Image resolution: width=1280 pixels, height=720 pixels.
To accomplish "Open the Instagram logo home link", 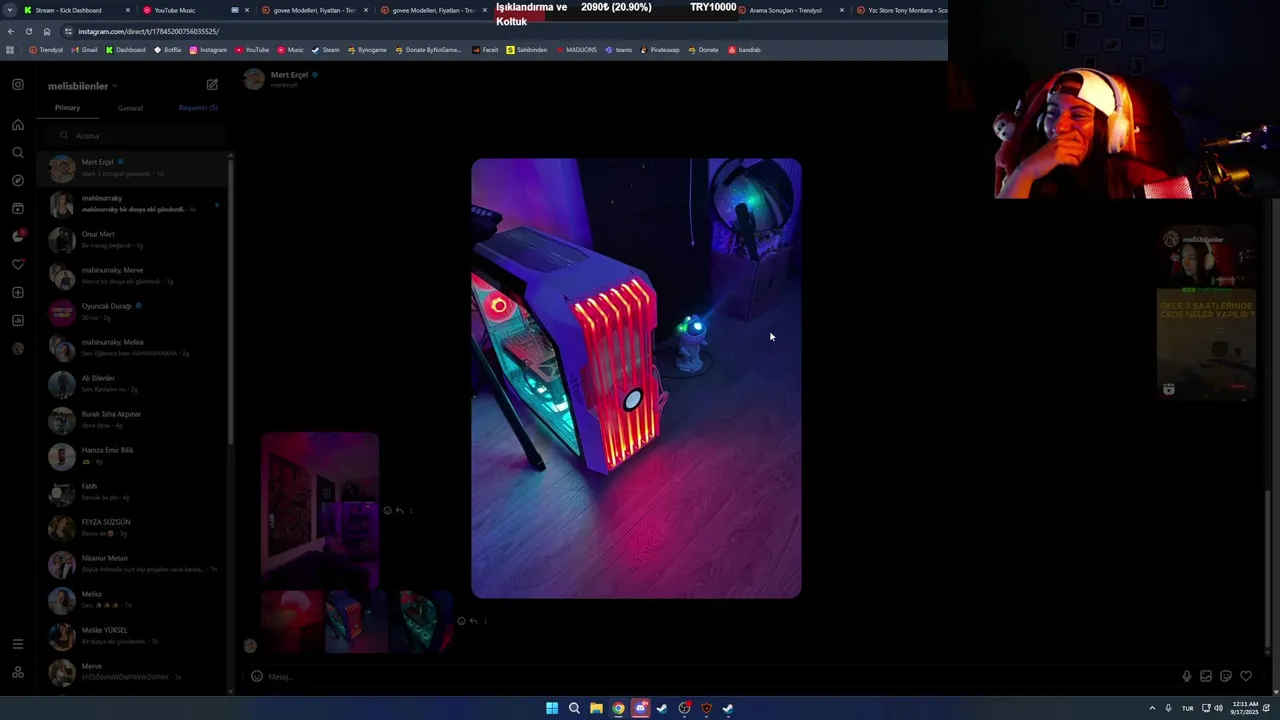I will pos(18,85).
